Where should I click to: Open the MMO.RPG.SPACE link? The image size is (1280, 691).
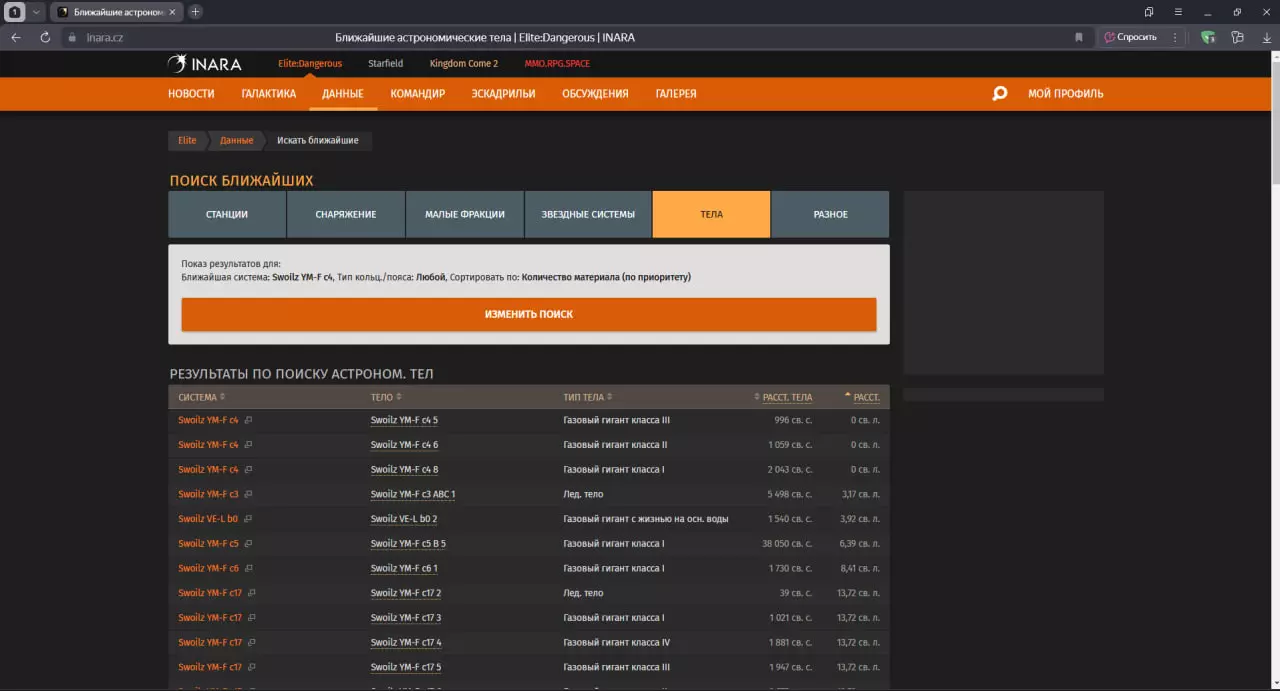pyautogui.click(x=557, y=63)
